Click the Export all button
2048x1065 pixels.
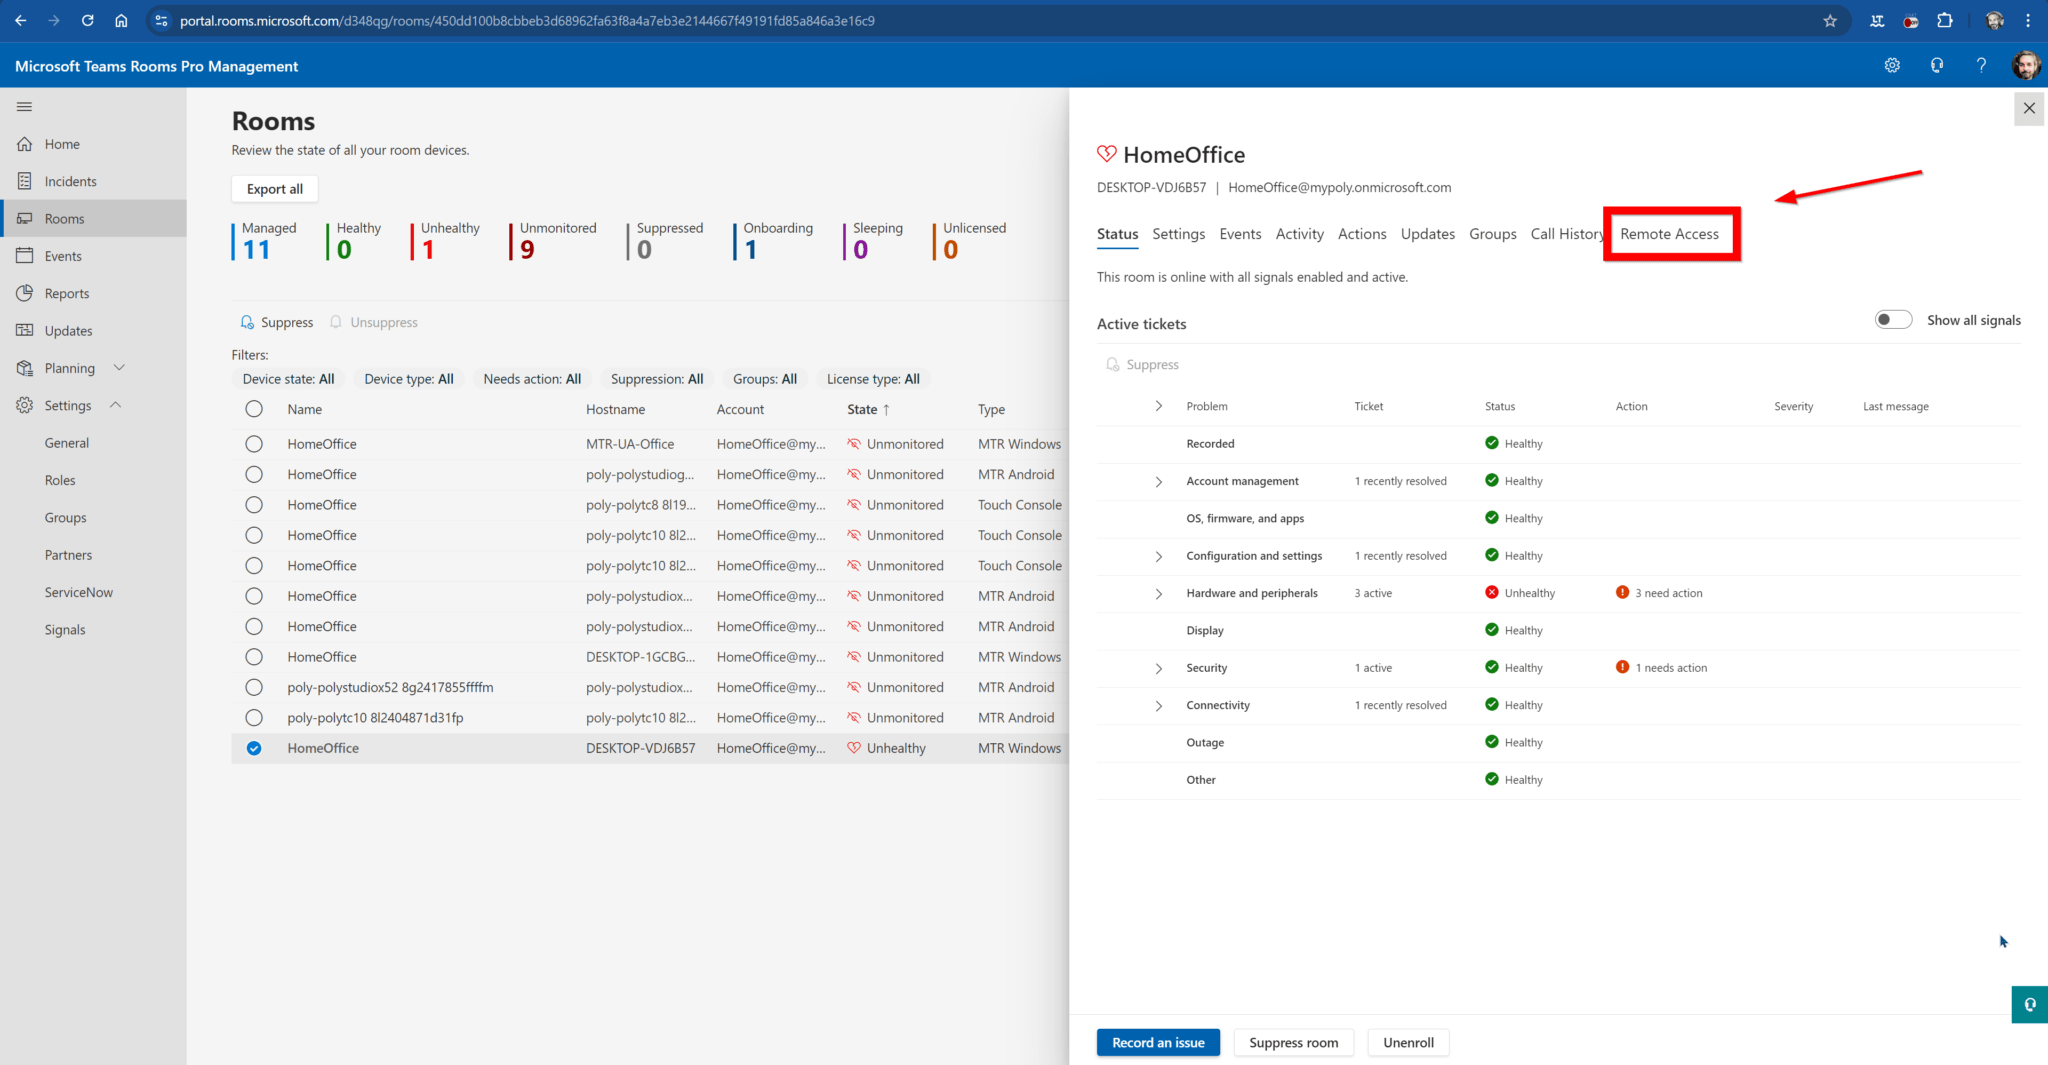(274, 188)
